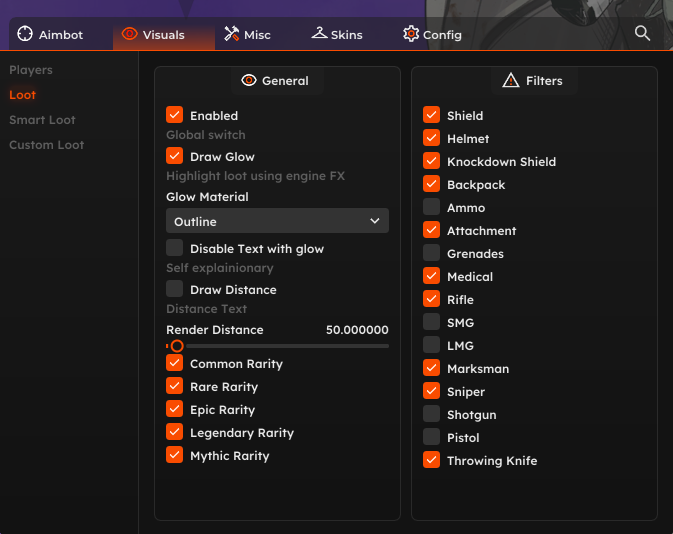Open the Glow Material Outline dropdown
The height and width of the screenshot is (534, 673).
point(277,221)
